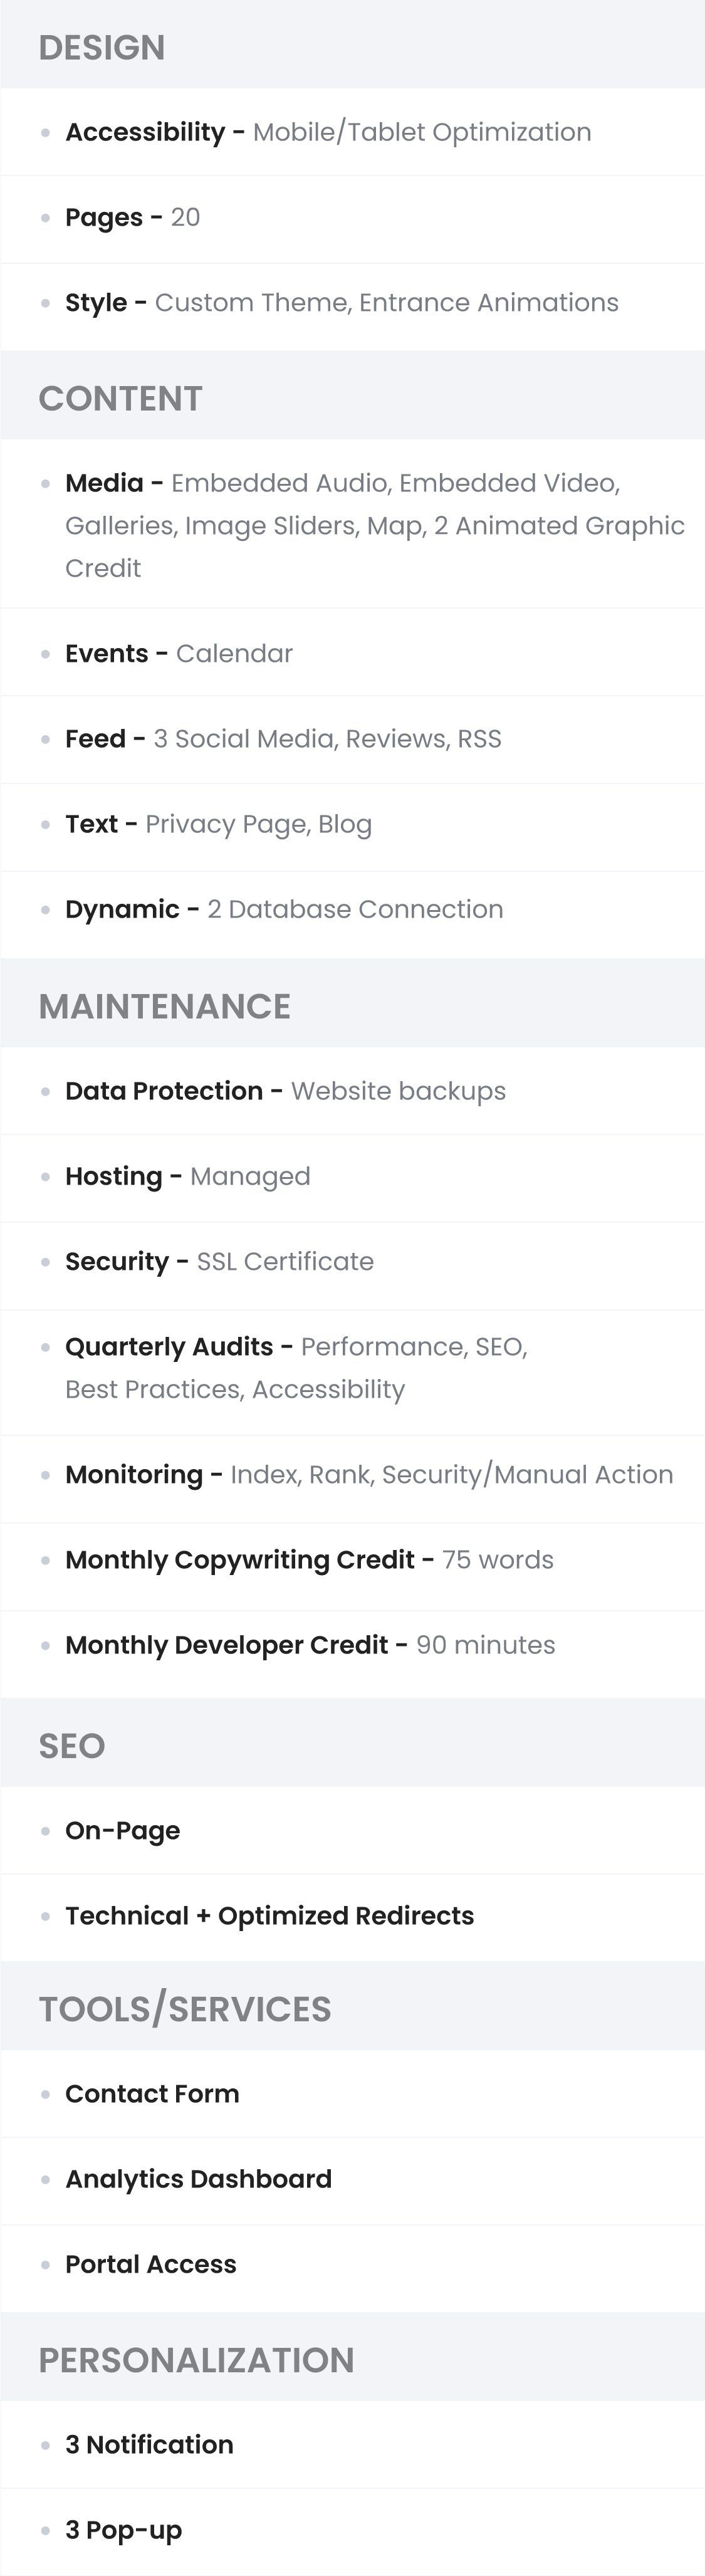The width and height of the screenshot is (705, 2576).
Task: Click the TOOLS/SERVICES section header
Action: tap(185, 2009)
